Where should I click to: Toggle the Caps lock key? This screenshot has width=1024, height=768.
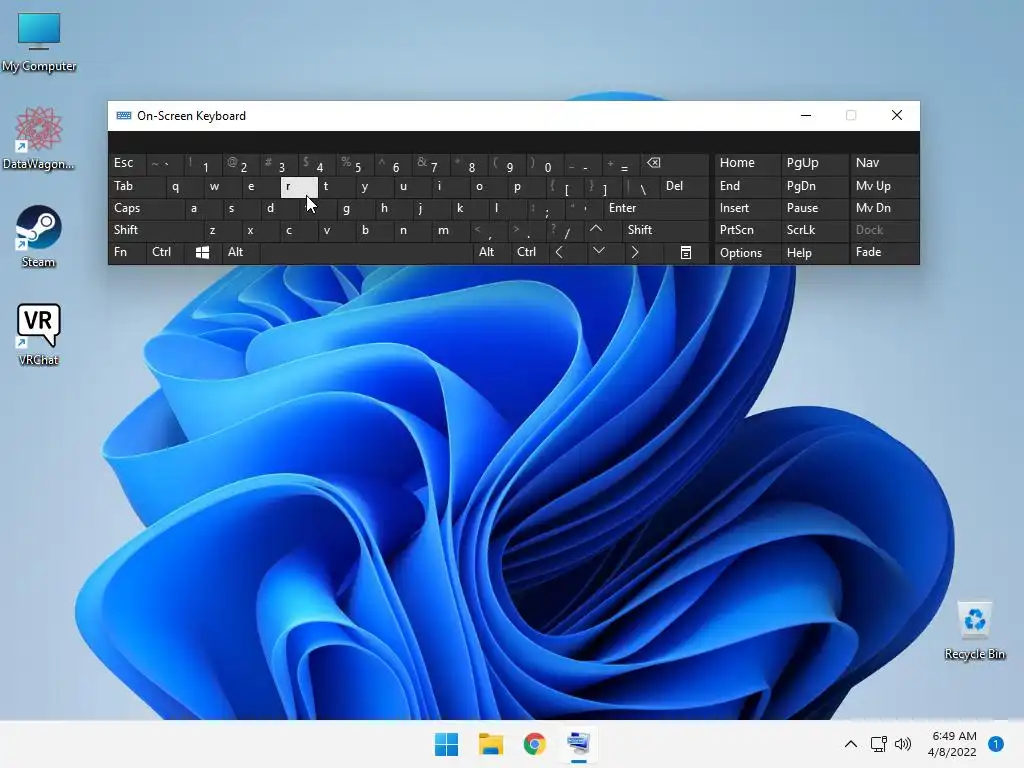tap(146, 208)
